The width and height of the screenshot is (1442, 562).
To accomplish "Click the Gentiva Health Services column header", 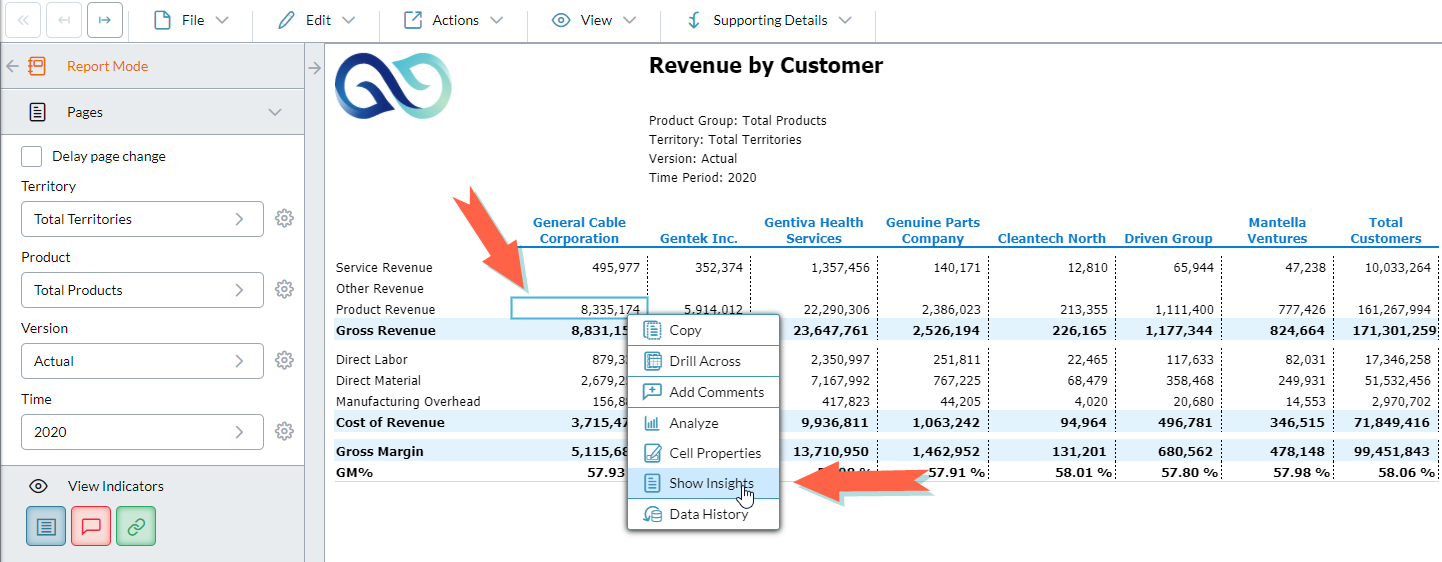I will (x=814, y=230).
